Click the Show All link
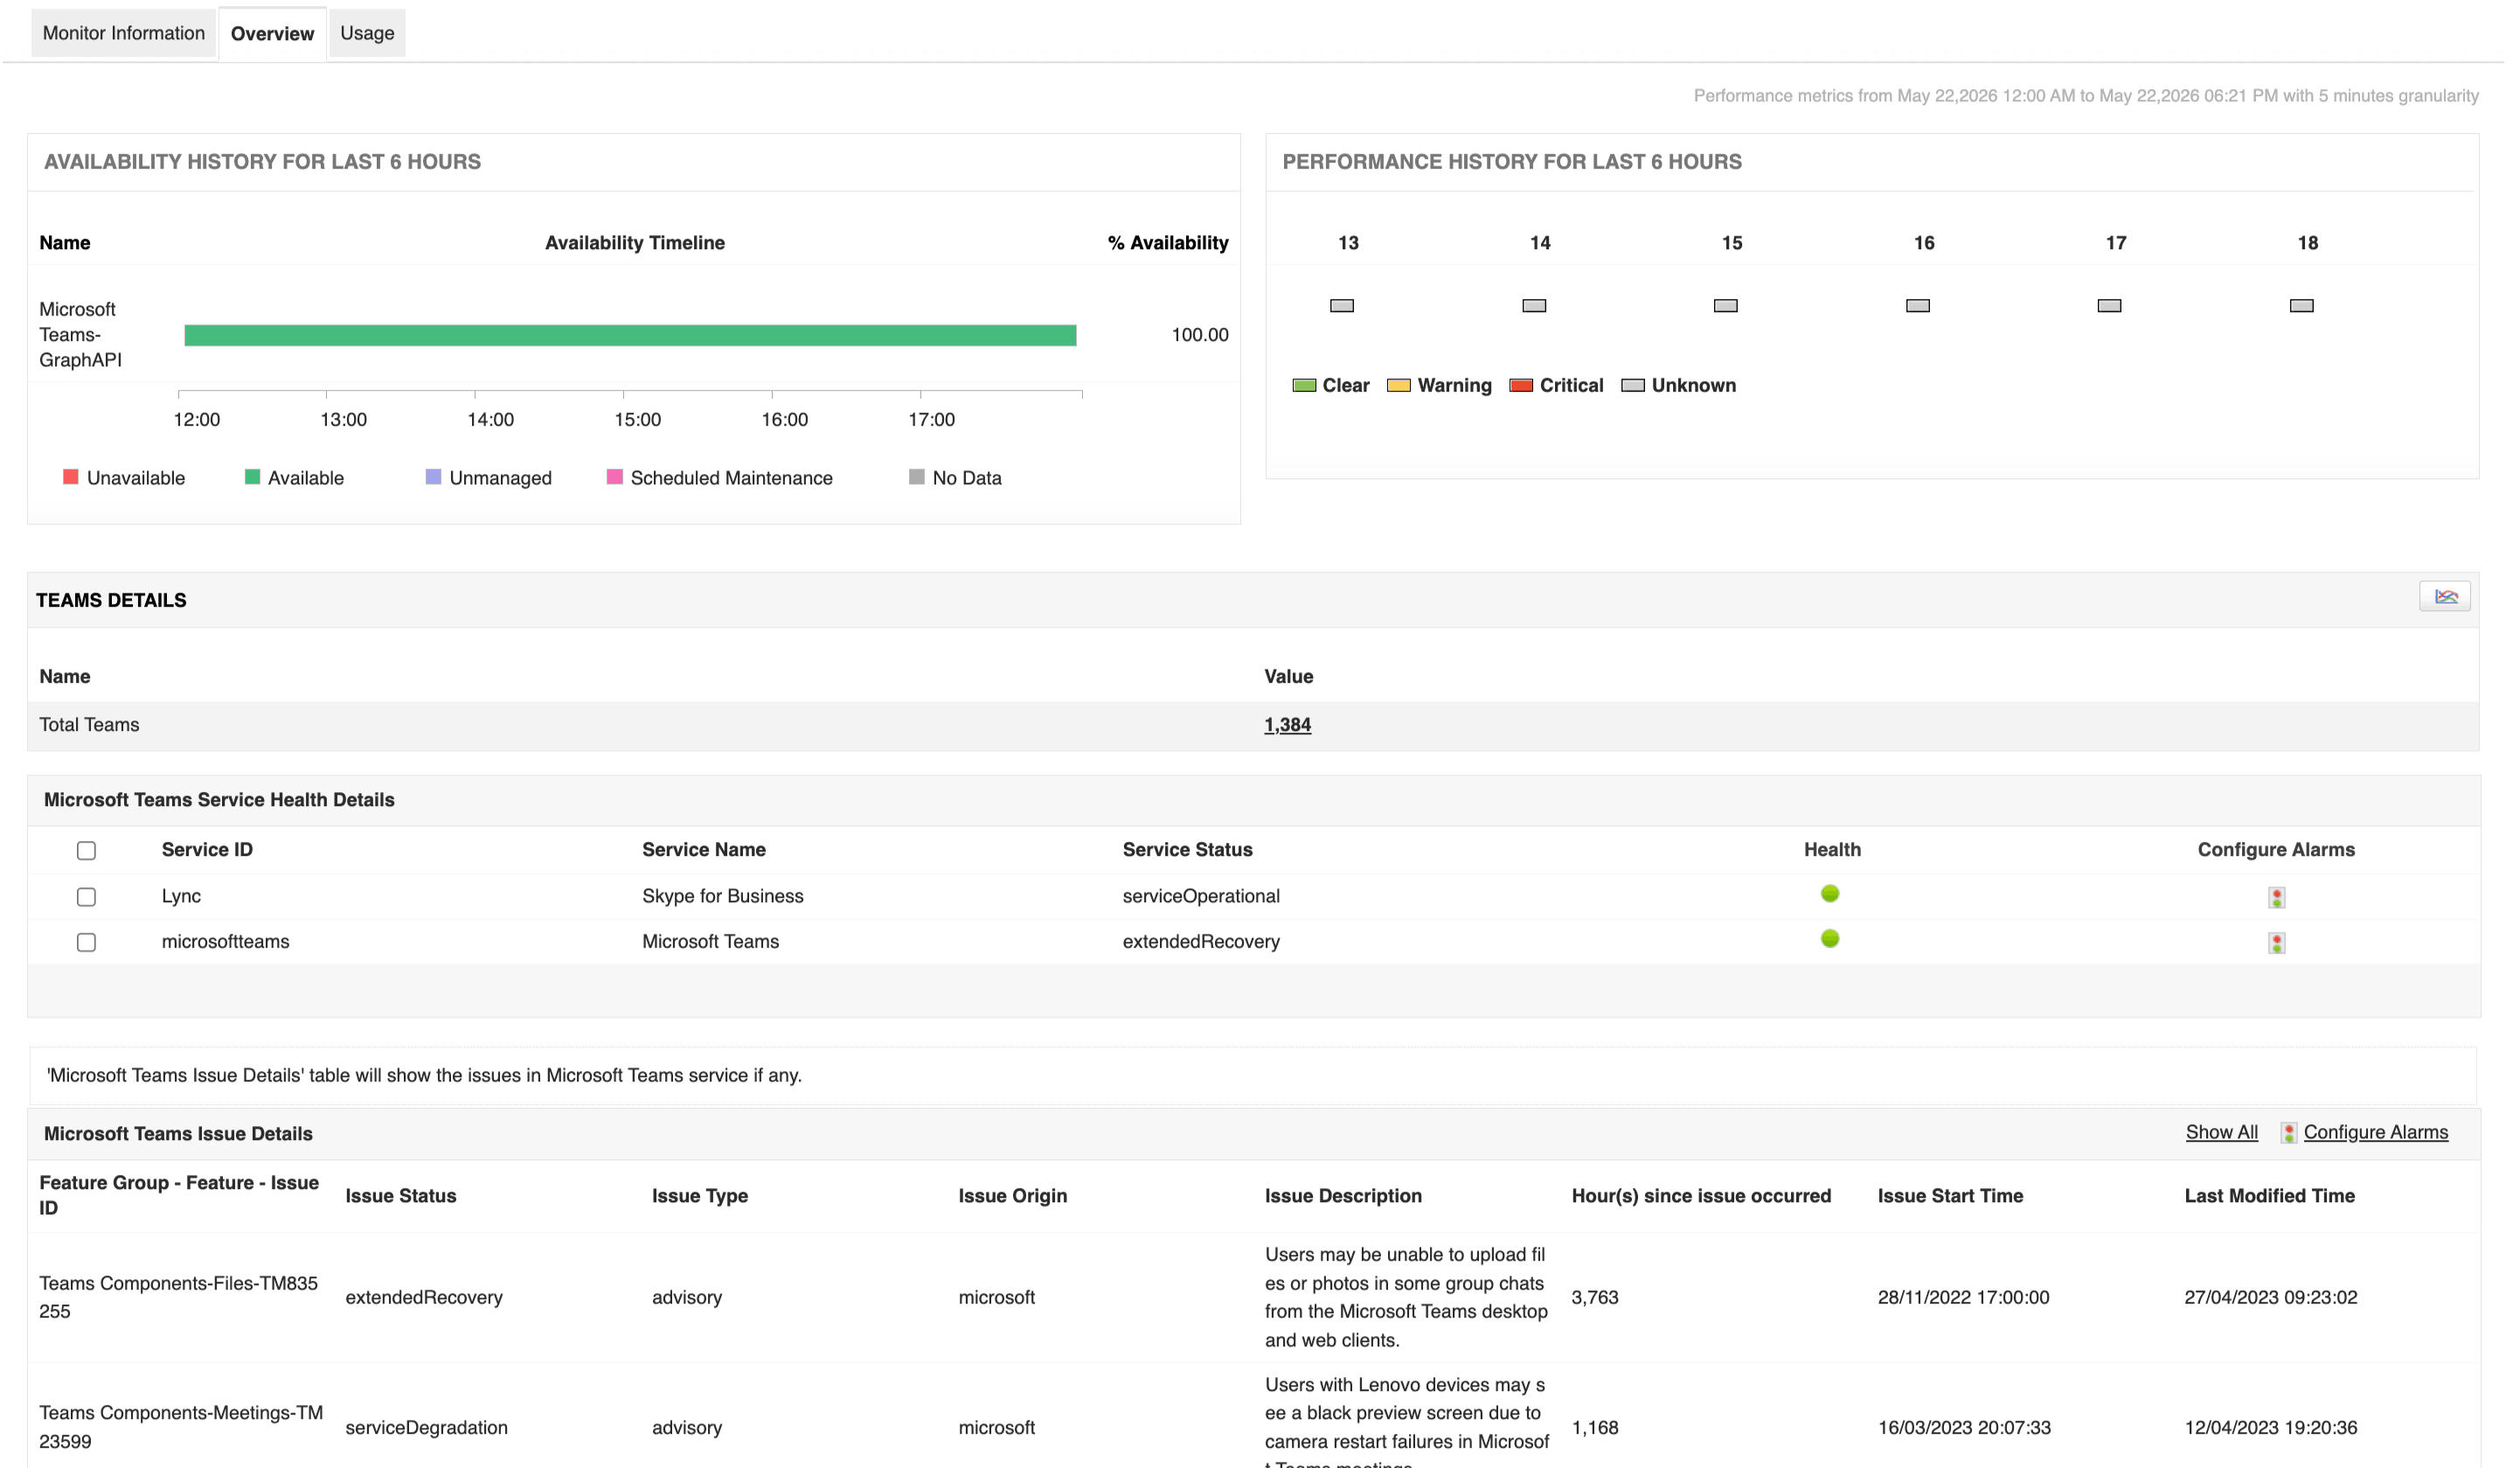The image size is (2520, 1468). click(2221, 1132)
